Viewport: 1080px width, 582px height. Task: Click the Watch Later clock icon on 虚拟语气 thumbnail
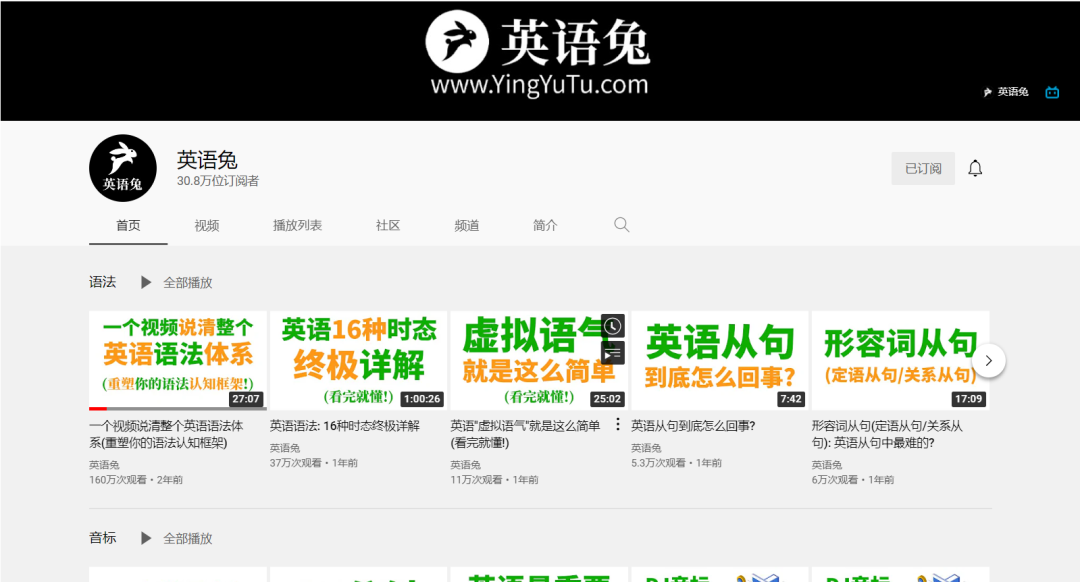(x=612, y=326)
